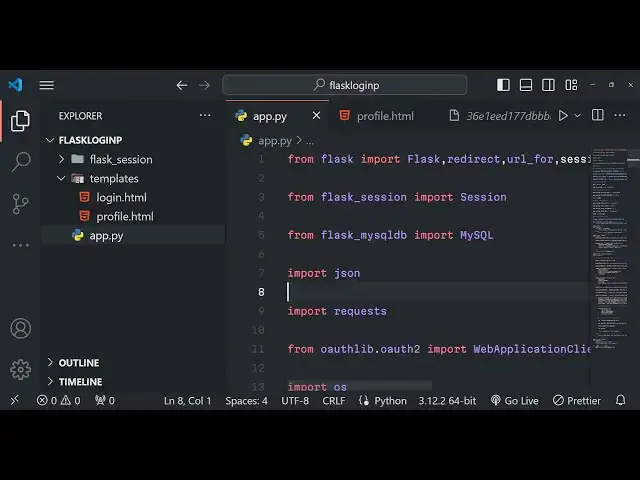Open Customize Layout options
640x480 pixels.
click(571, 85)
